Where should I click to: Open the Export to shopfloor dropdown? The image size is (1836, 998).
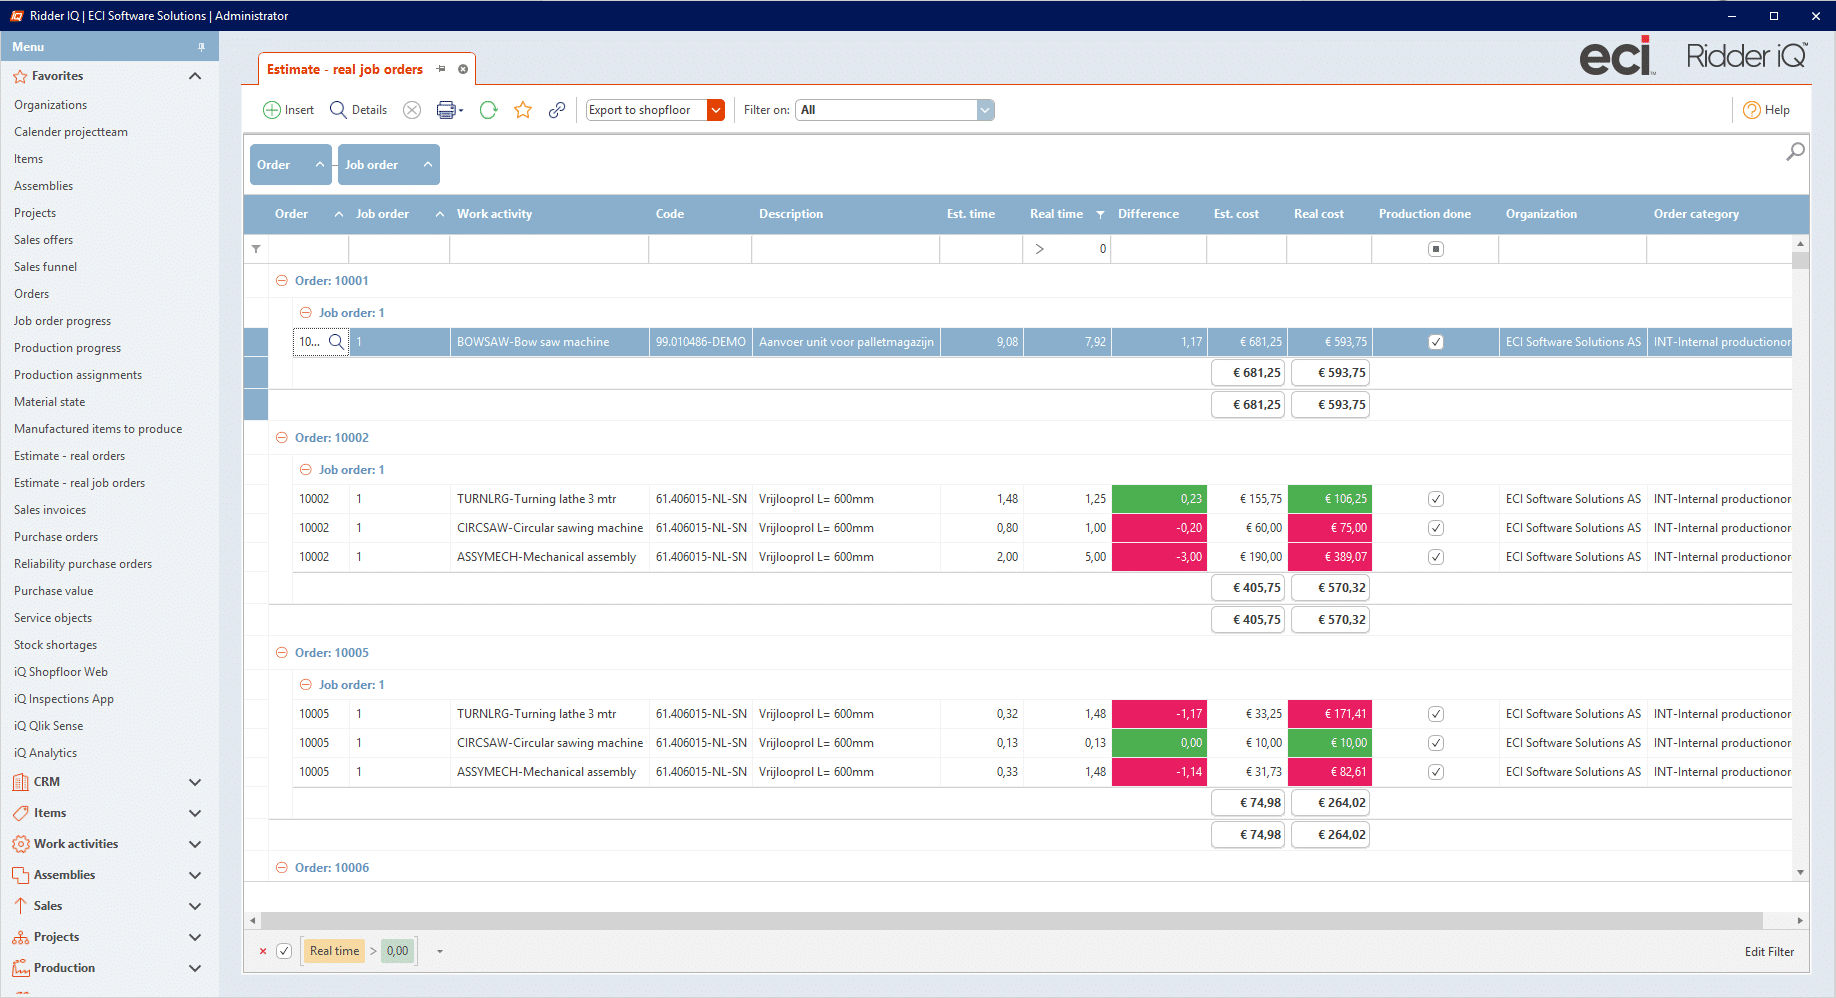click(716, 110)
